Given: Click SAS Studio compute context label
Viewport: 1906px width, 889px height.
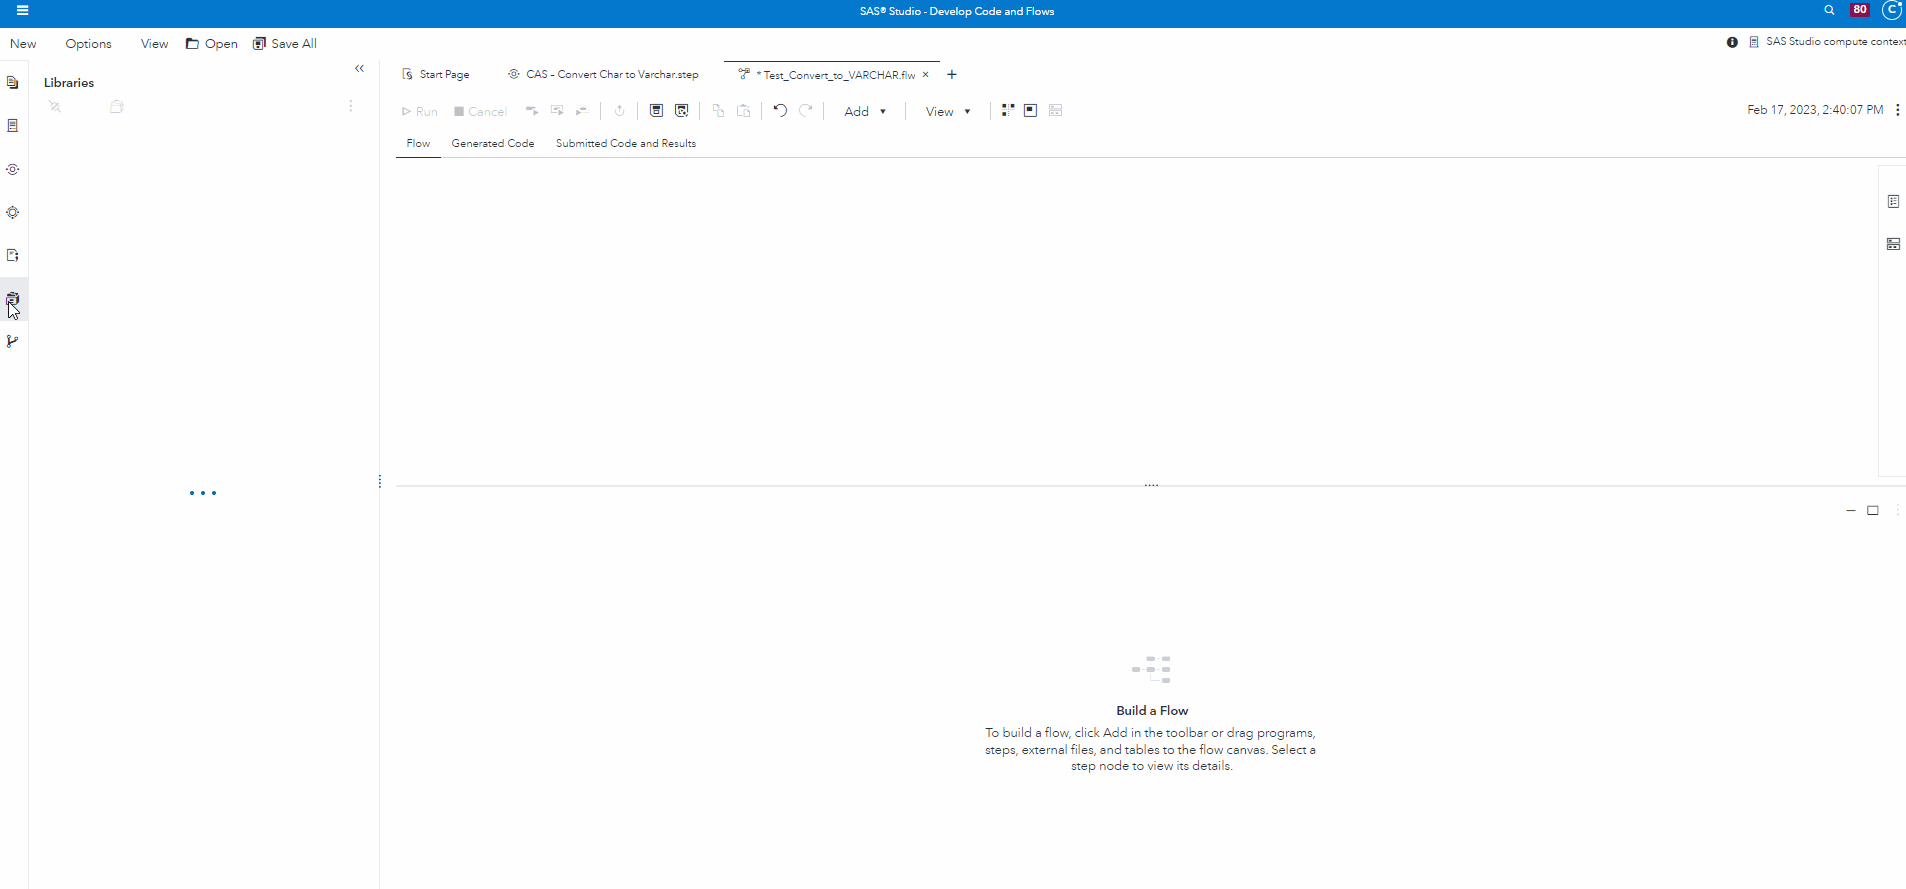Looking at the screenshot, I should 1835,42.
